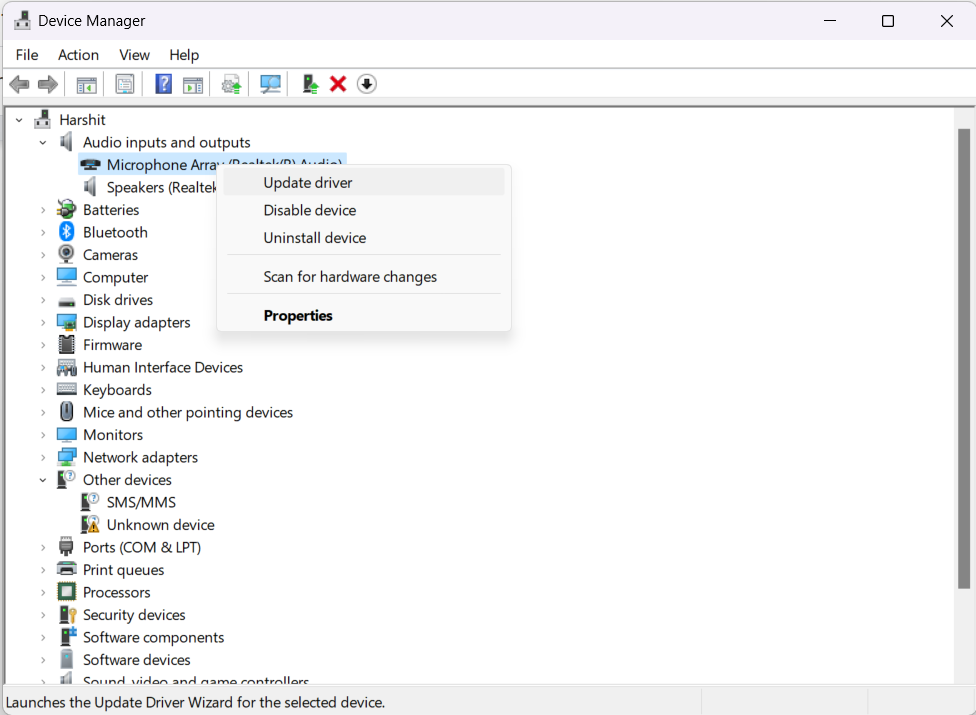Click Show/Hide Console Tree toolbar icon
This screenshot has width=976, height=715.
click(x=87, y=84)
